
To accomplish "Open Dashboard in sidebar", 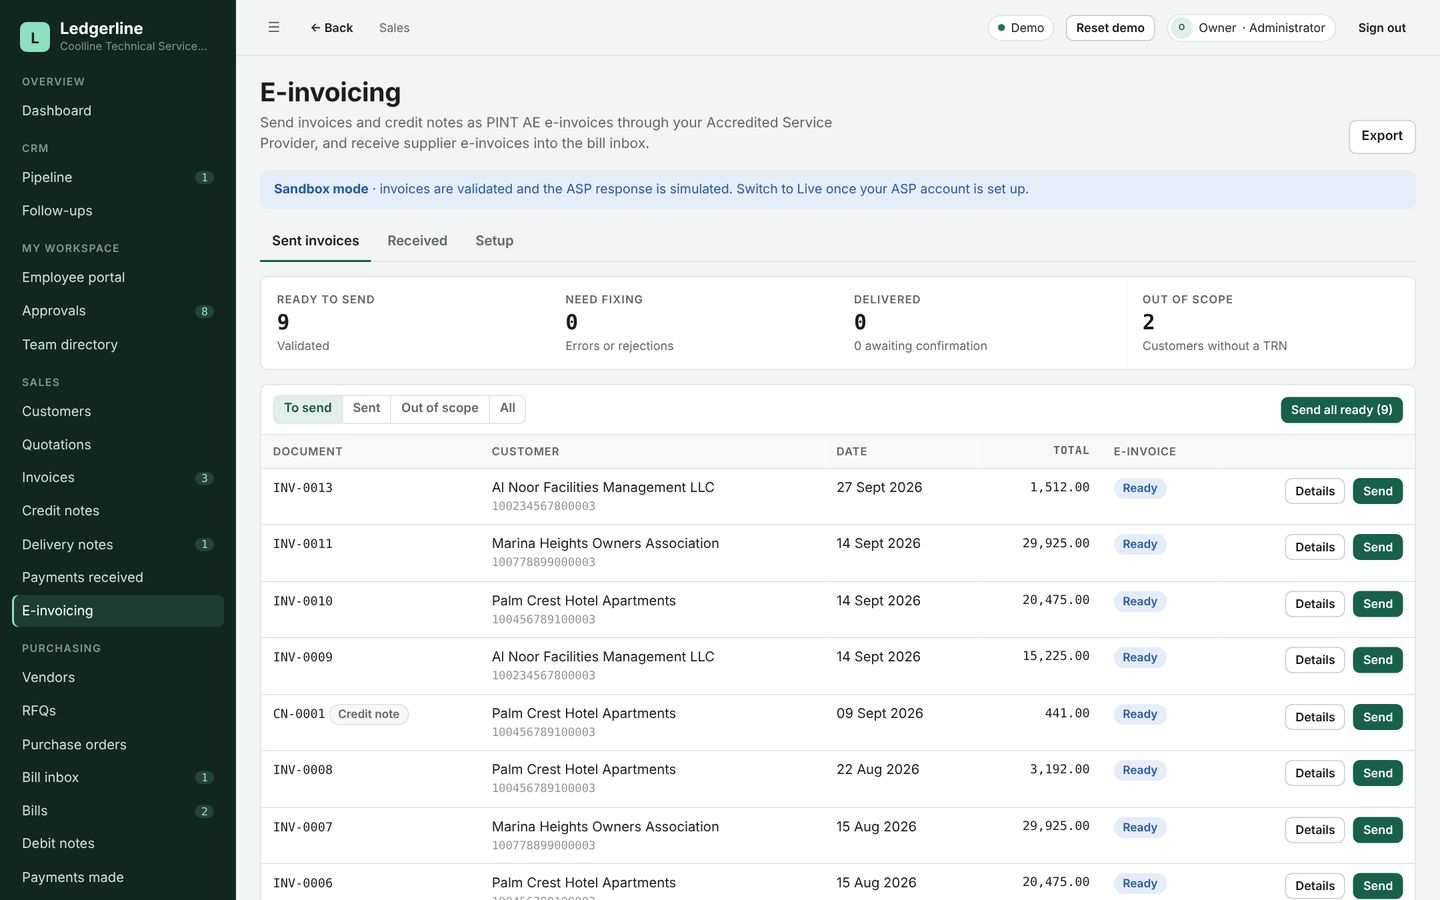I will click(x=118, y=111).
